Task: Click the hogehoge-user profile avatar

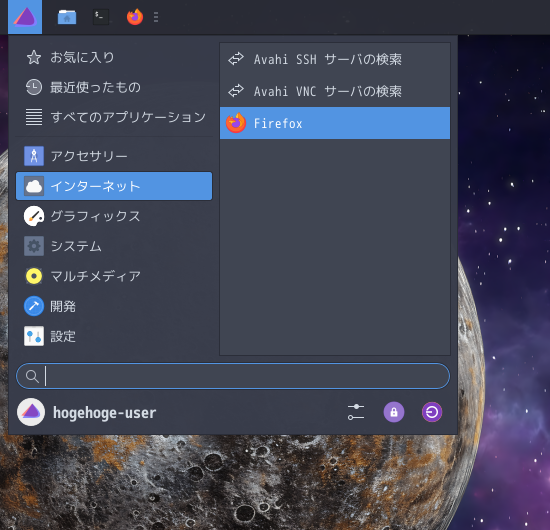Action: tap(31, 412)
